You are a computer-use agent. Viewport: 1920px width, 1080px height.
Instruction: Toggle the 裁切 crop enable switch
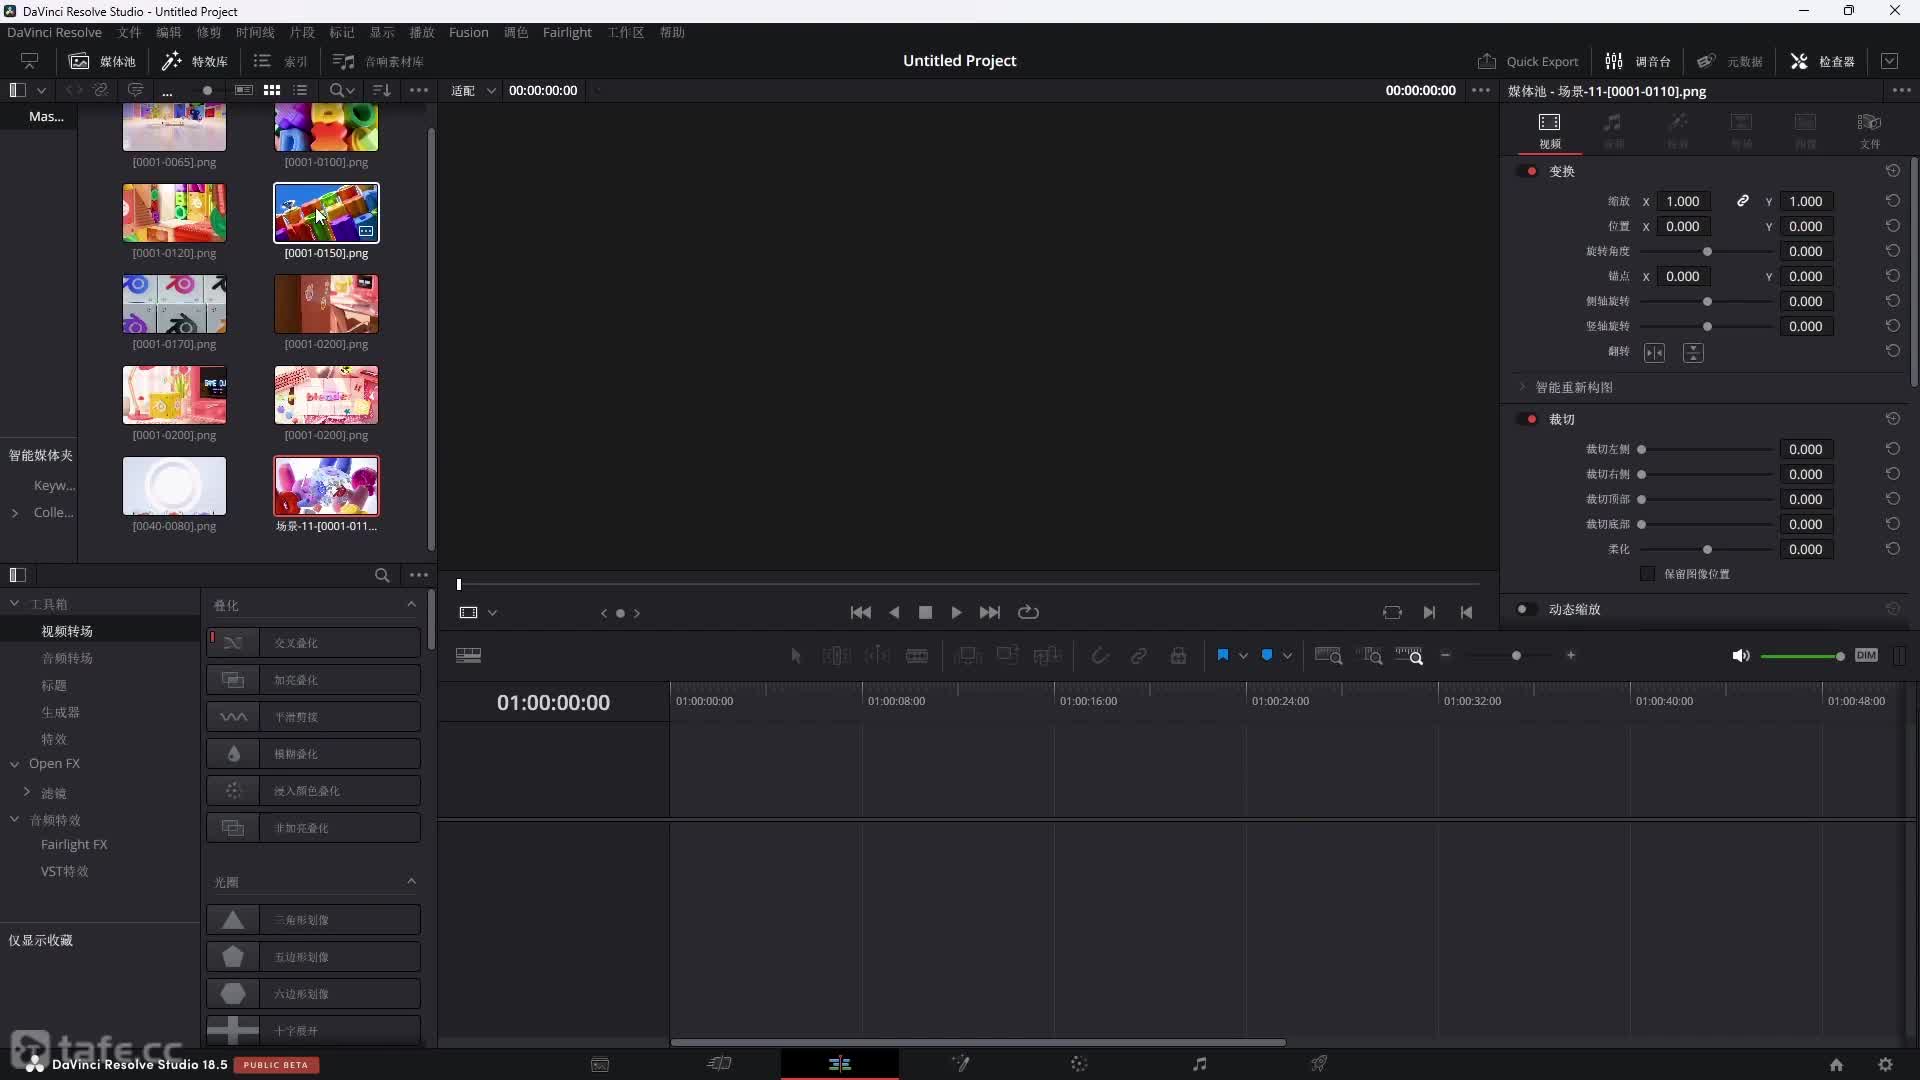[1527, 419]
